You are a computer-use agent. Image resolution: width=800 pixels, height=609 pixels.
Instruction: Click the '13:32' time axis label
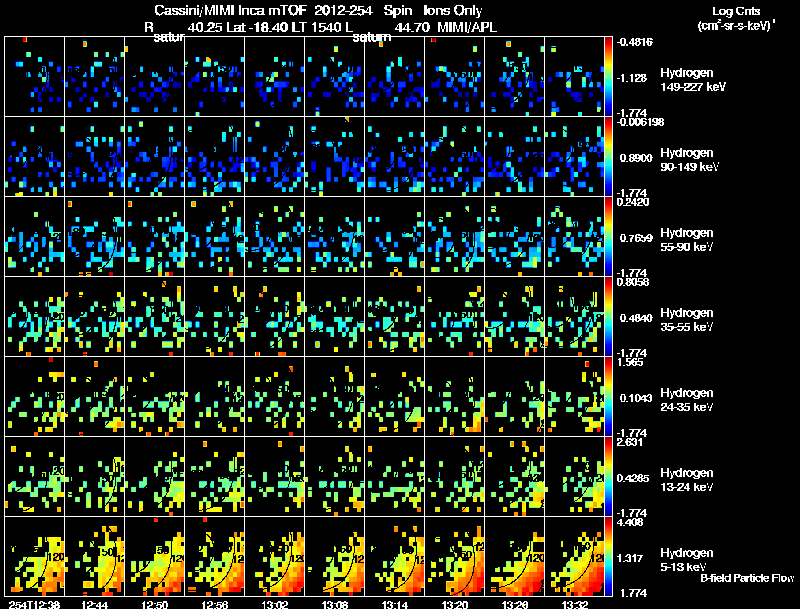pos(575,604)
